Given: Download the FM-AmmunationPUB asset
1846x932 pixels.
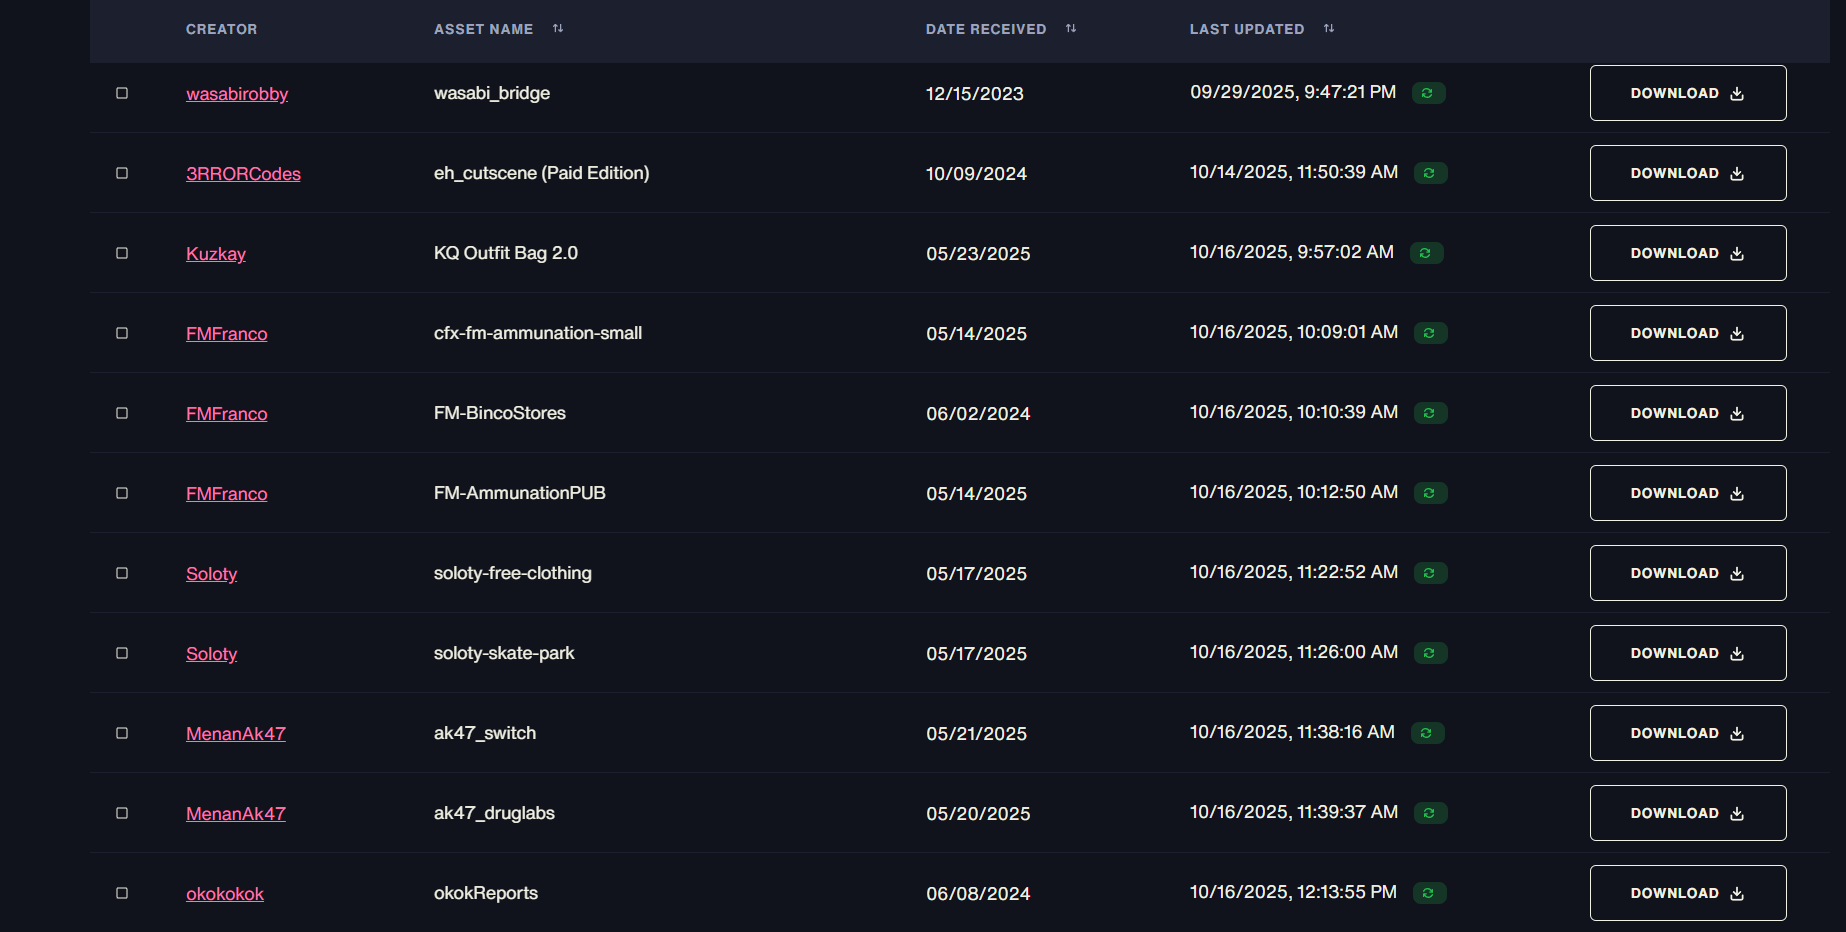Looking at the screenshot, I should tap(1688, 493).
